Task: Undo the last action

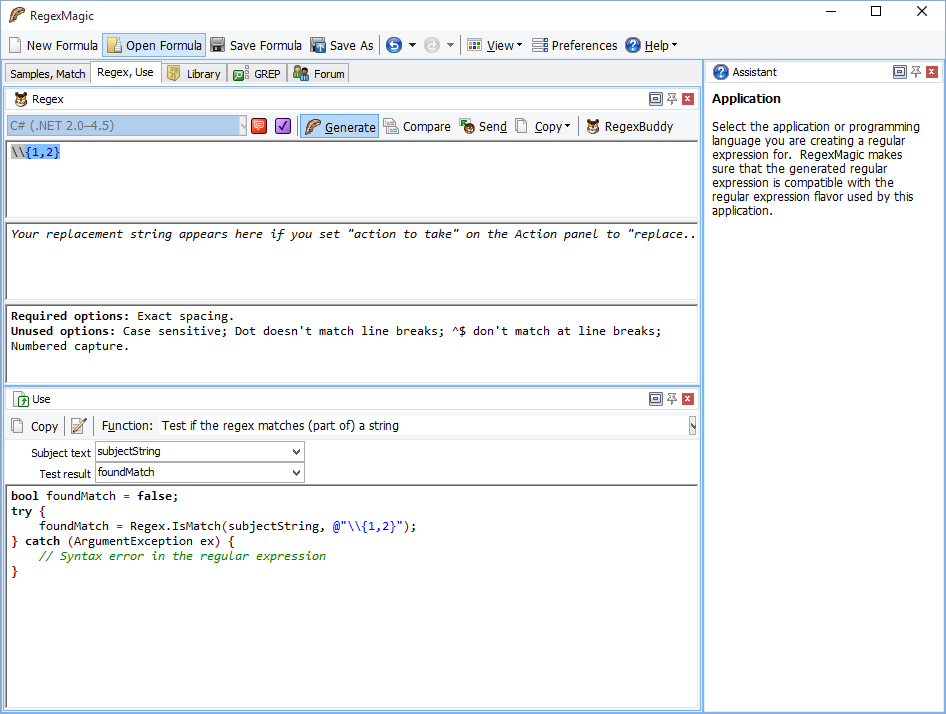Action: pyautogui.click(x=395, y=45)
